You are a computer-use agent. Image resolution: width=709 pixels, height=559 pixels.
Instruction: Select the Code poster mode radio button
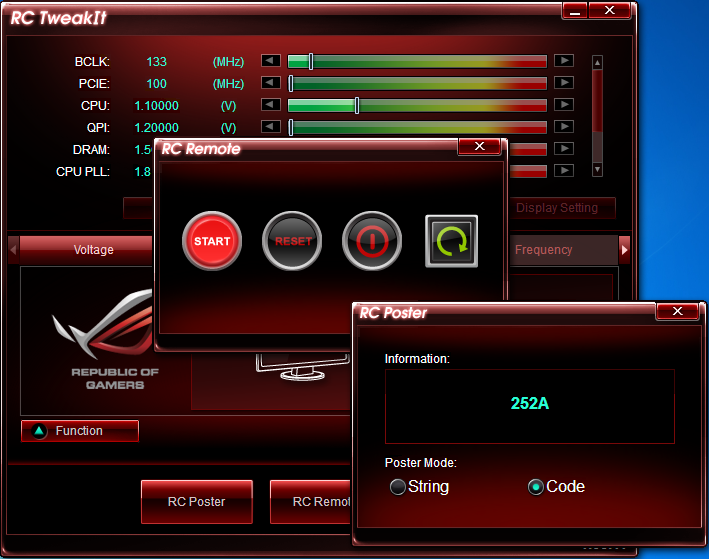pos(536,487)
